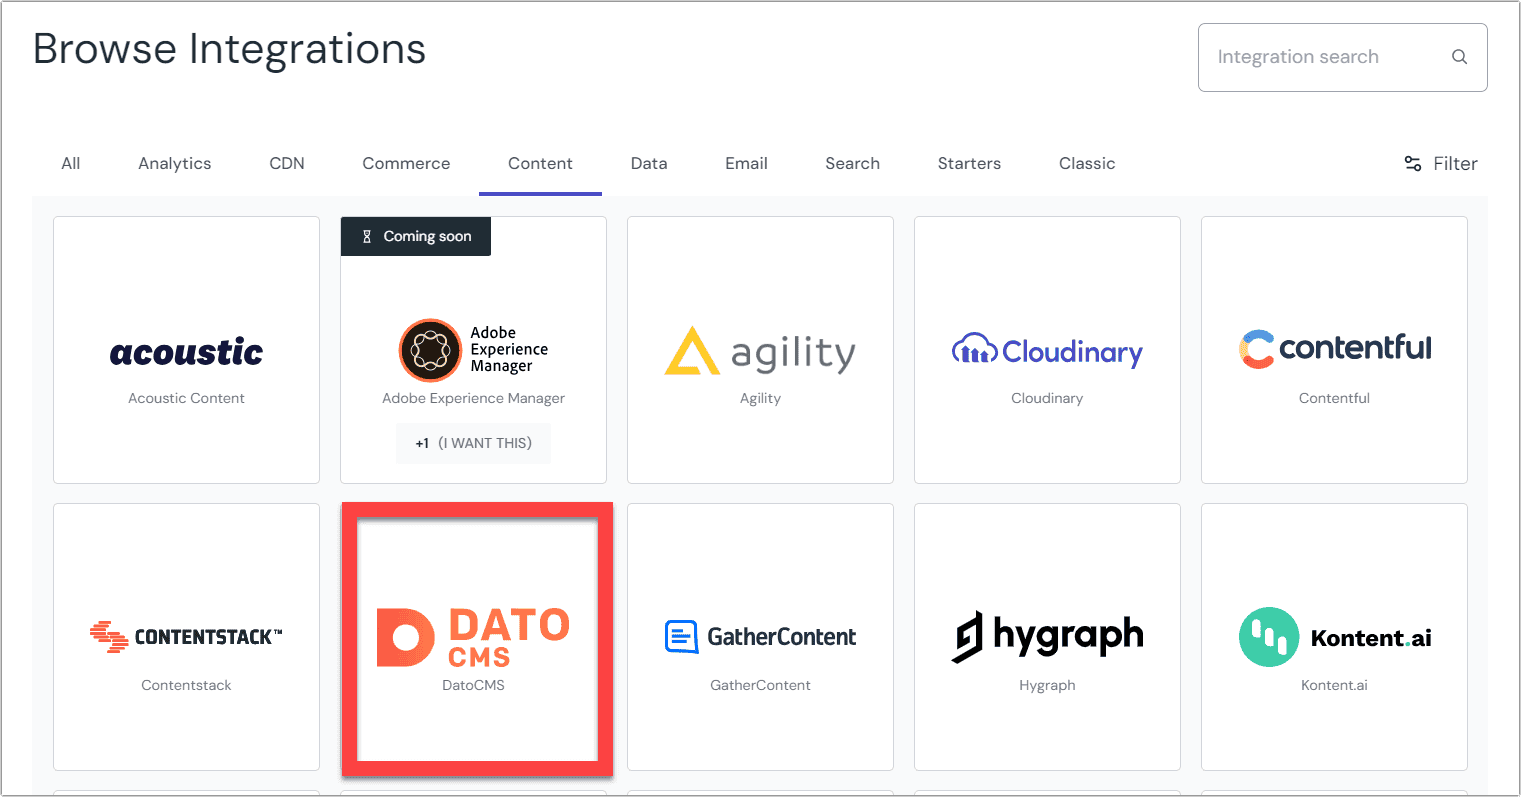Click the DatoCMS logo
This screenshot has height=798, width=1522.
click(x=473, y=637)
